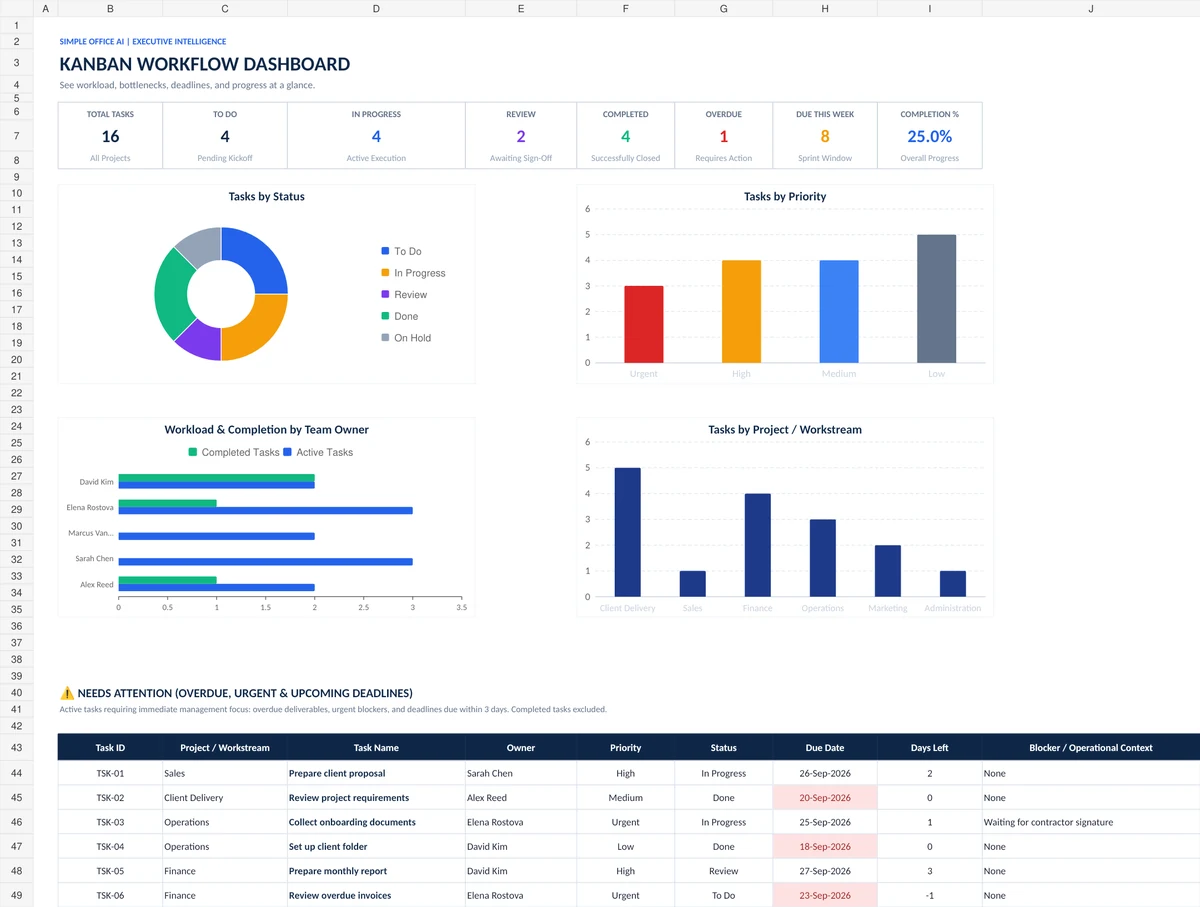Click David Kim's green completed tasks bar
The width and height of the screenshot is (1200, 907).
tap(216, 478)
